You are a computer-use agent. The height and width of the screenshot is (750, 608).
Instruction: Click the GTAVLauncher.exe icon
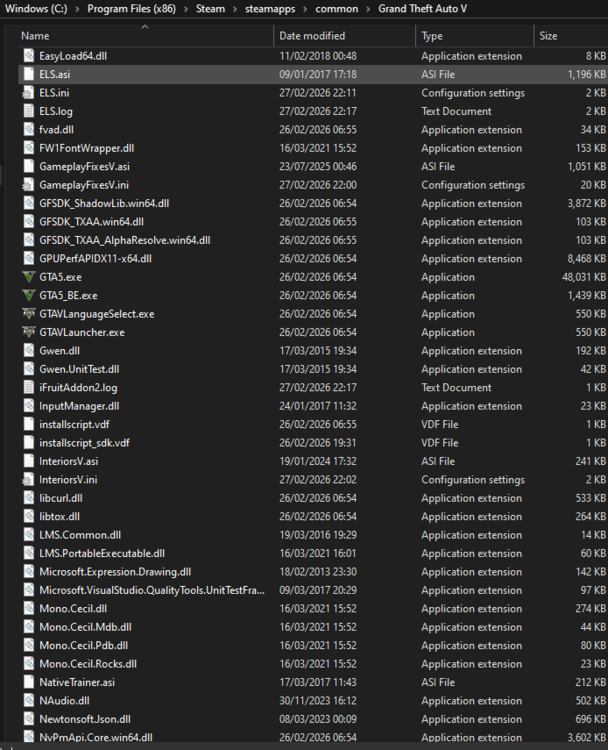click(x=29, y=332)
